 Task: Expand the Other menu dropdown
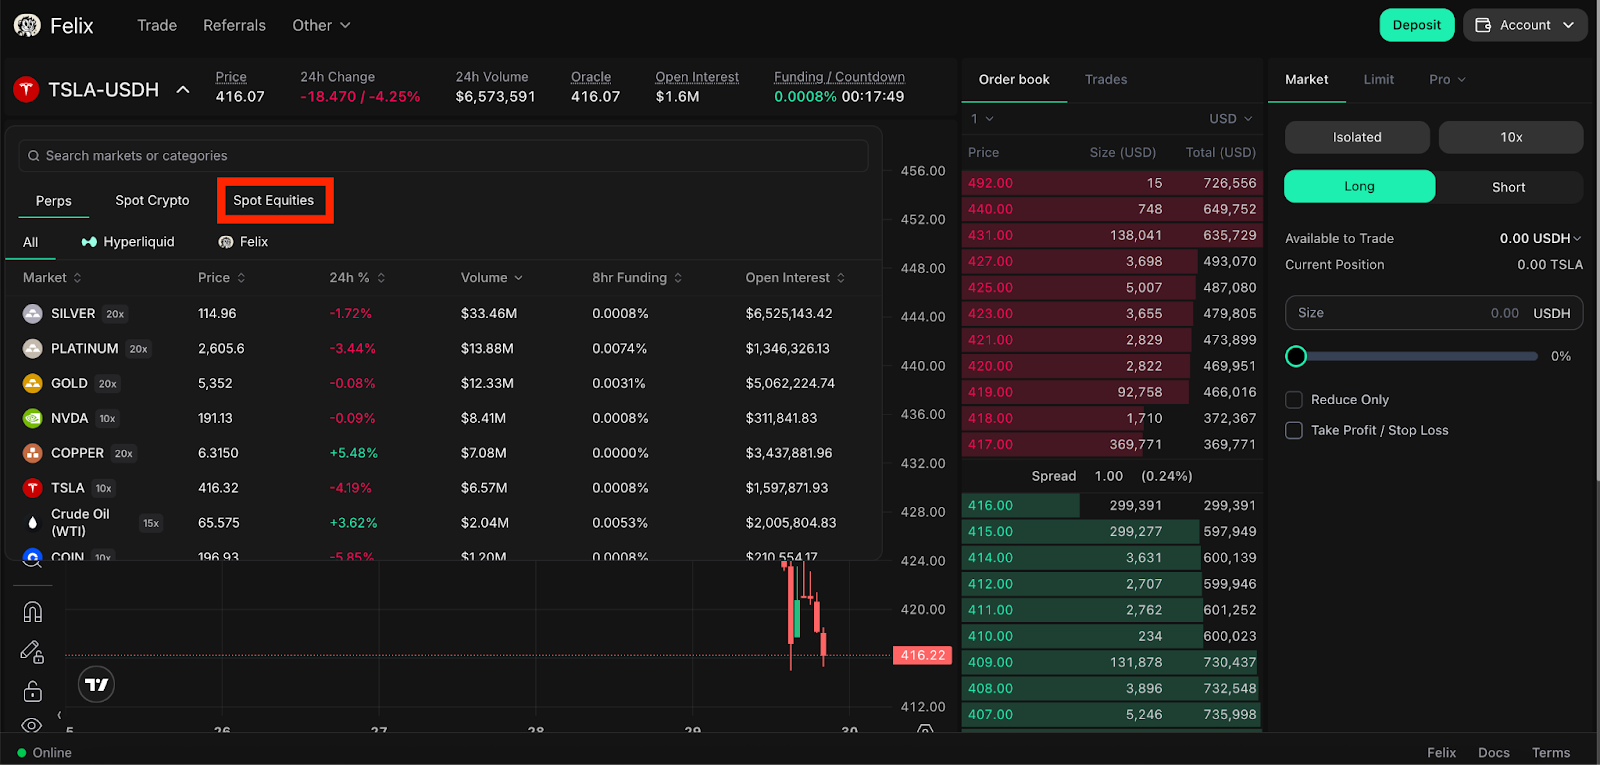321,25
